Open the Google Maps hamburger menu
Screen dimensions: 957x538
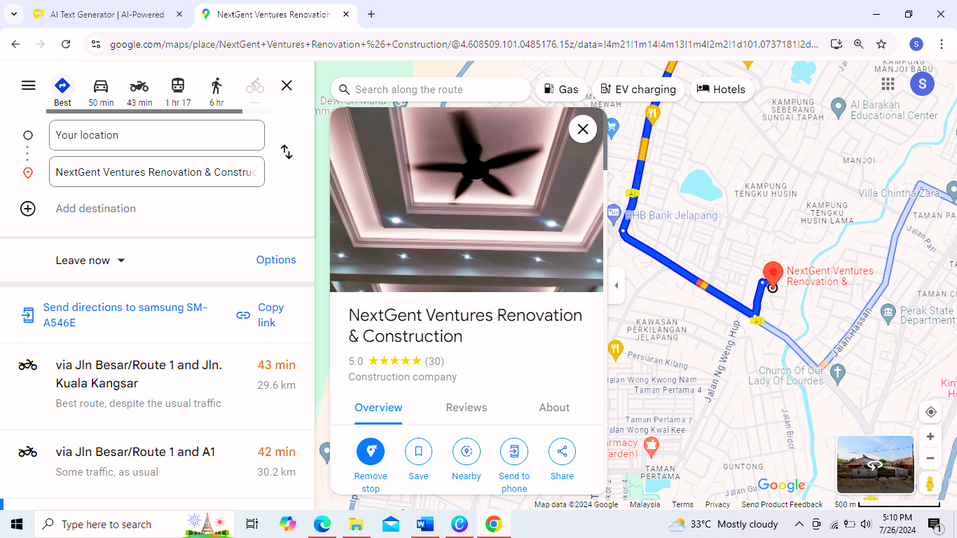click(28, 85)
